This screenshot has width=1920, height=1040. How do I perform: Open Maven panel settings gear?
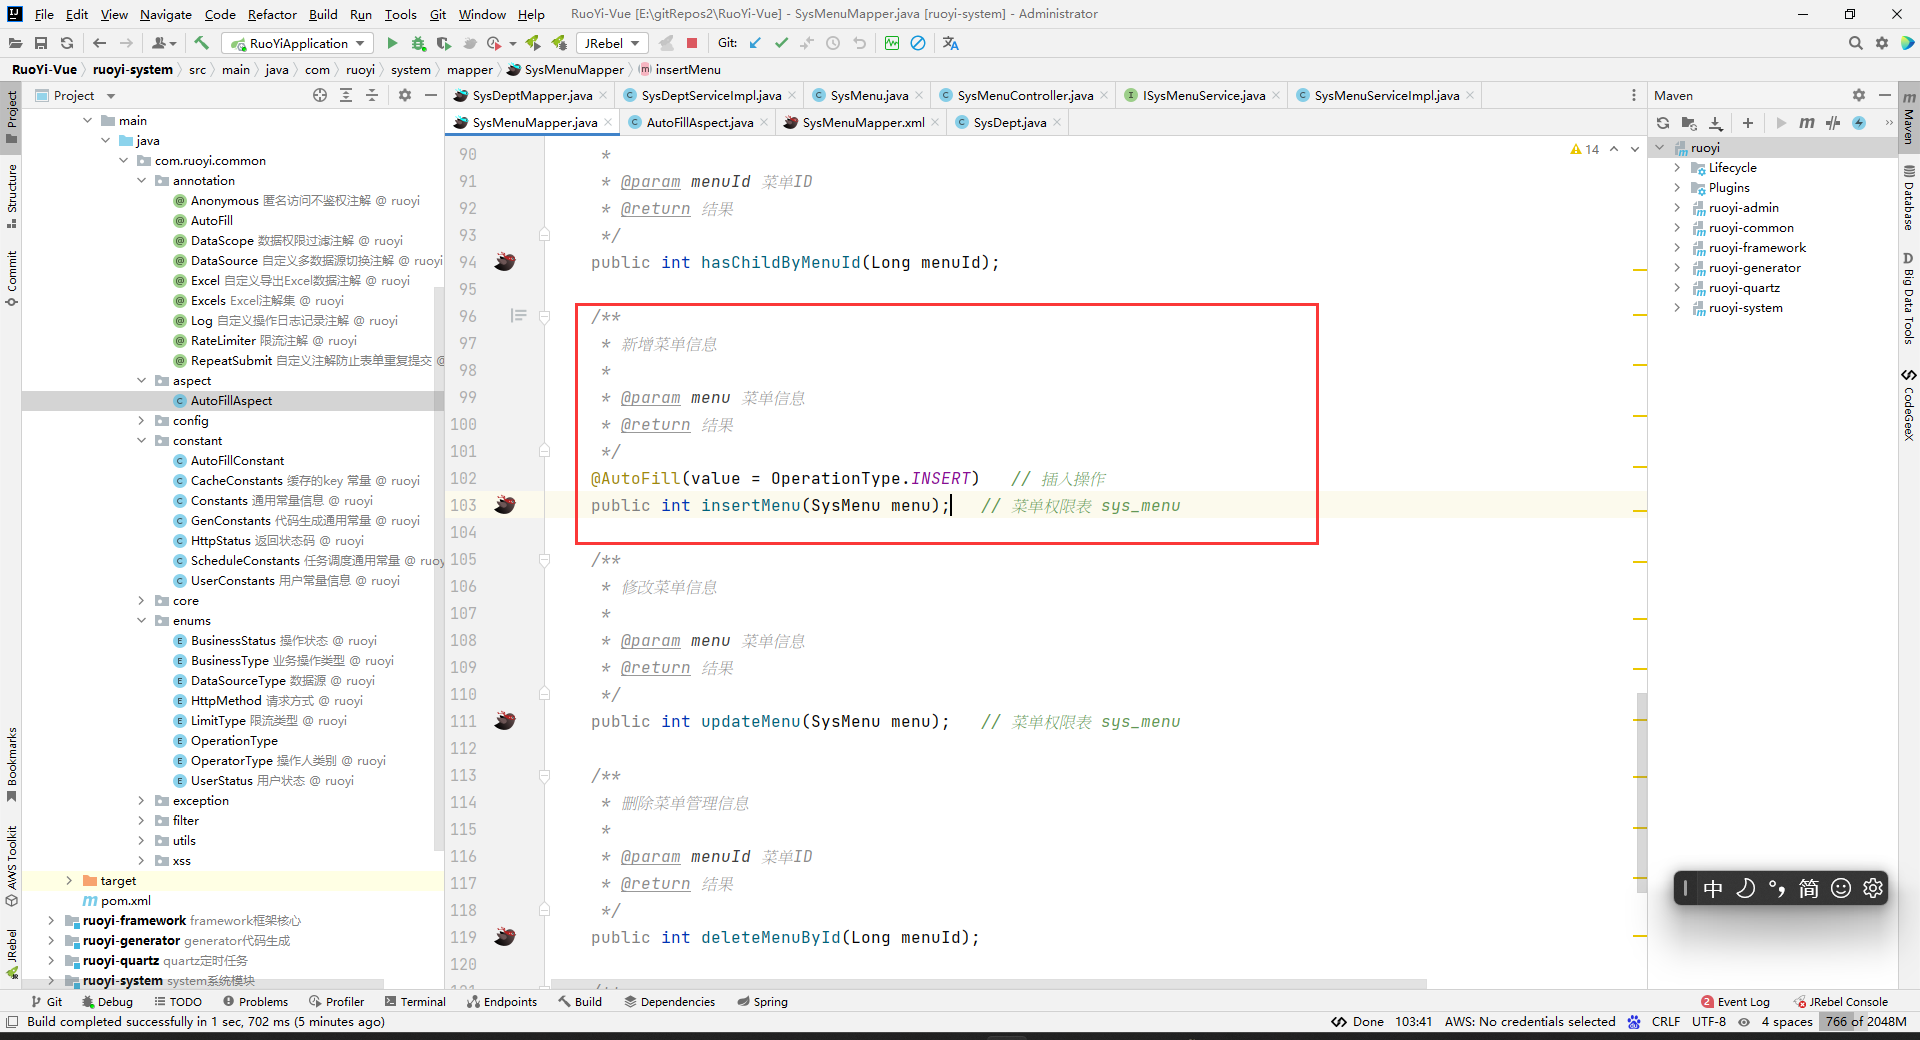[1858, 95]
